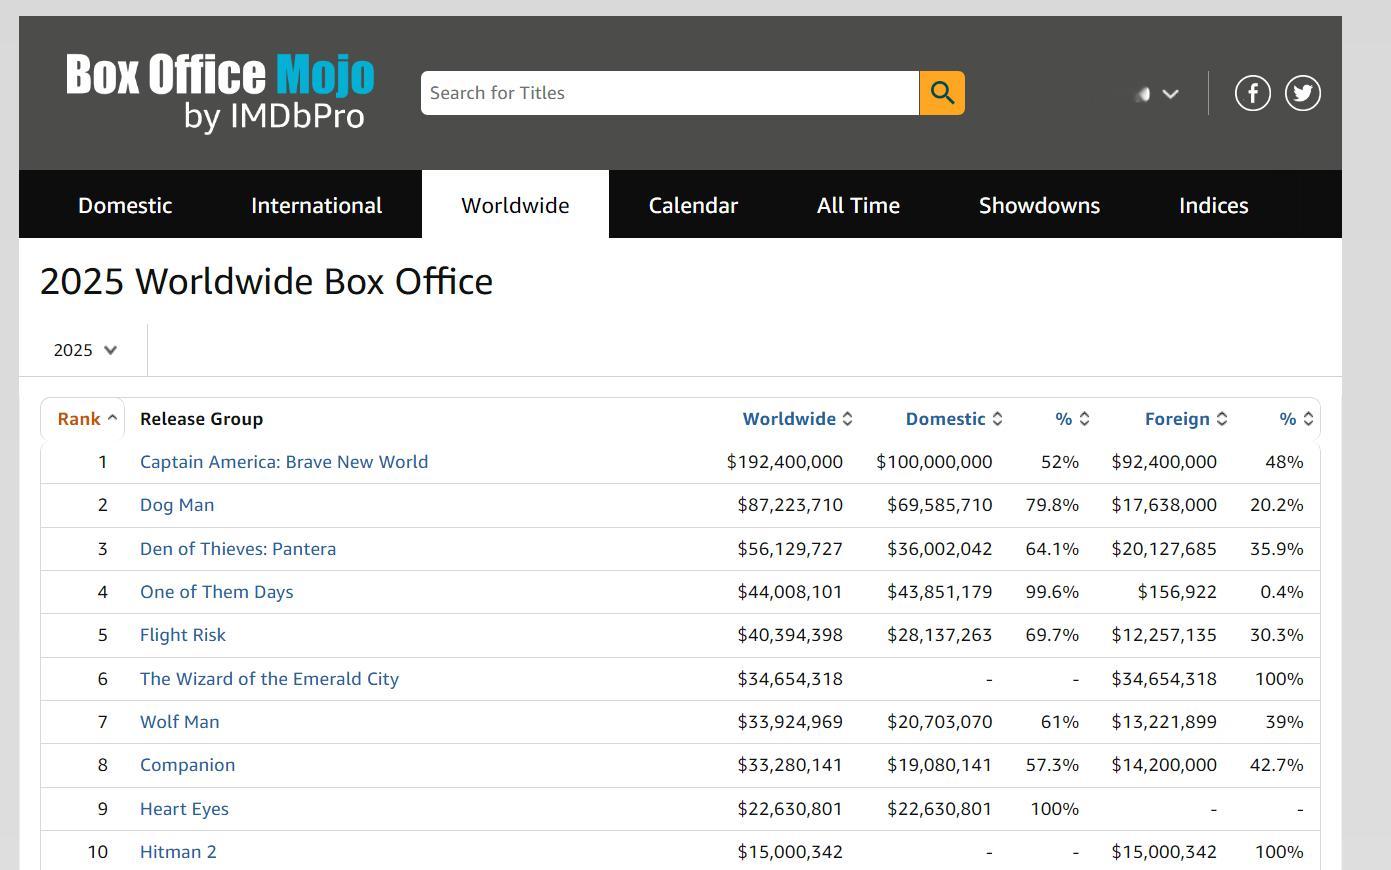Viewport: 1391px width, 870px height.
Task: Click foreign gross $13,221,899
Action: point(1164,722)
